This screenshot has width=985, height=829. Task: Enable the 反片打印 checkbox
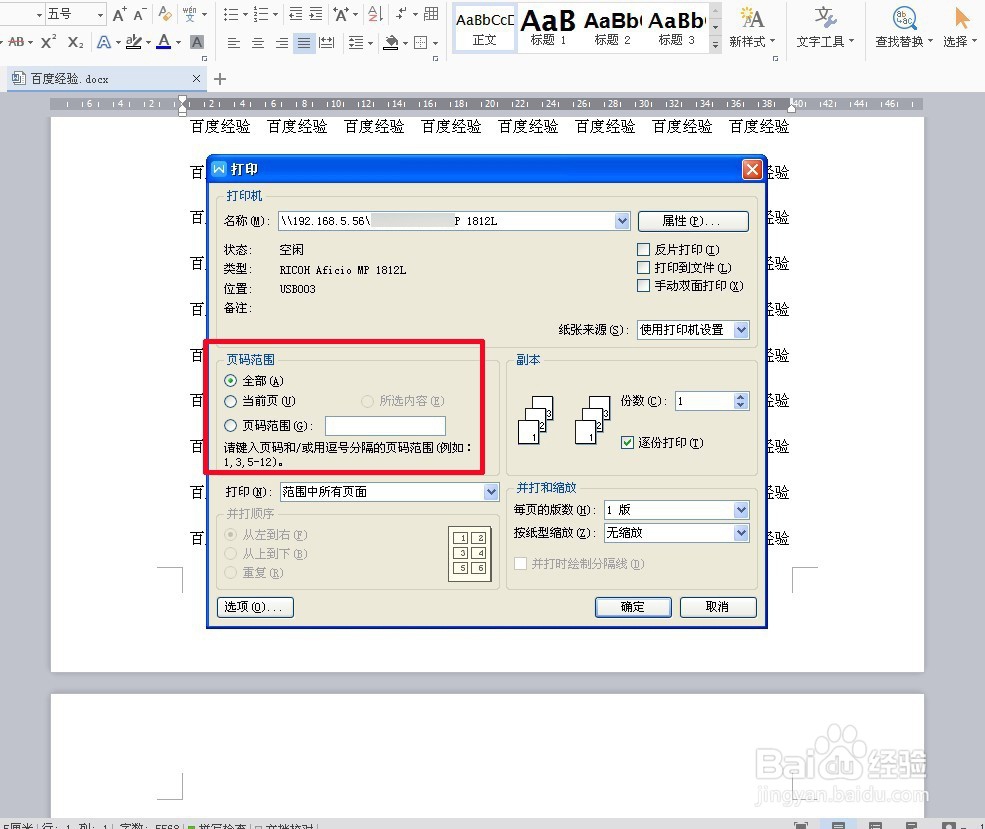pos(643,250)
